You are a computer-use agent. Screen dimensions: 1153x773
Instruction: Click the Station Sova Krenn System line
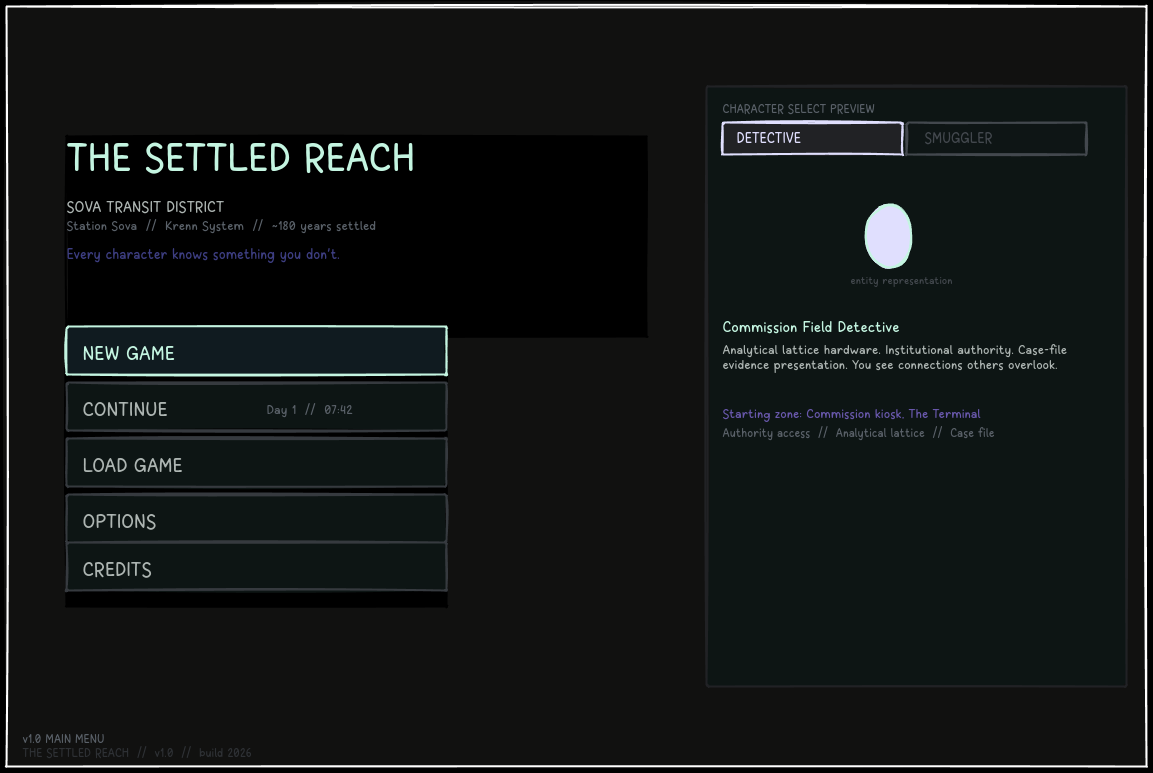point(221,227)
